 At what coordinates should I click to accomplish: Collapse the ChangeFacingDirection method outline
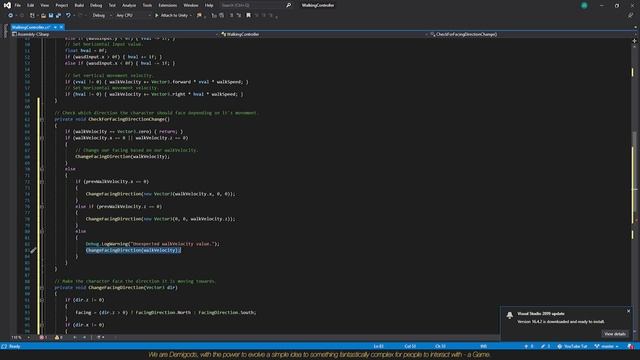pos(42,288)
